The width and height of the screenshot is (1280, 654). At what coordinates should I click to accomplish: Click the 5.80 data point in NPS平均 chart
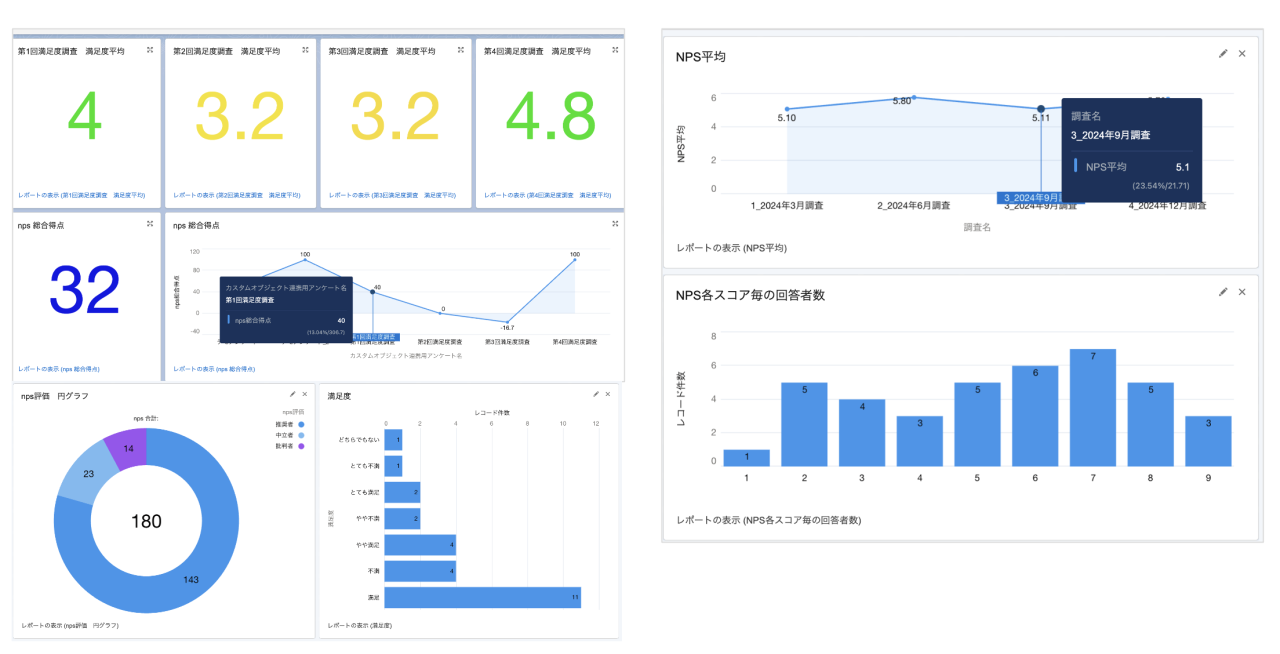tap(914, 97)
